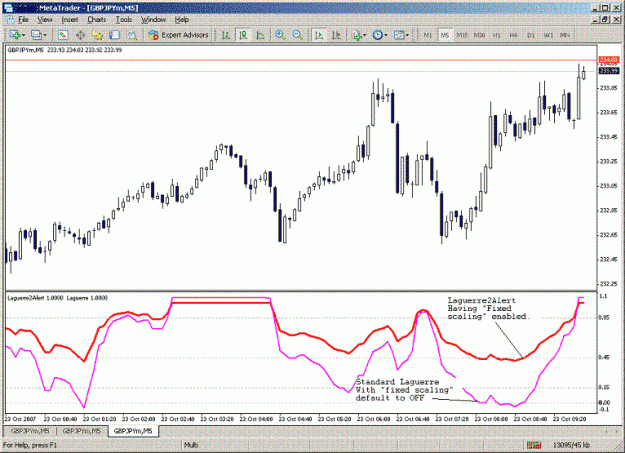Open the Market Watch window icon

(63, 35)
